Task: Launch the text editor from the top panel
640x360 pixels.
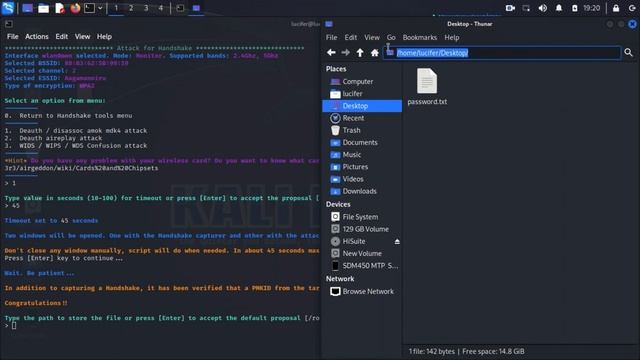Action: click(60, 8)
